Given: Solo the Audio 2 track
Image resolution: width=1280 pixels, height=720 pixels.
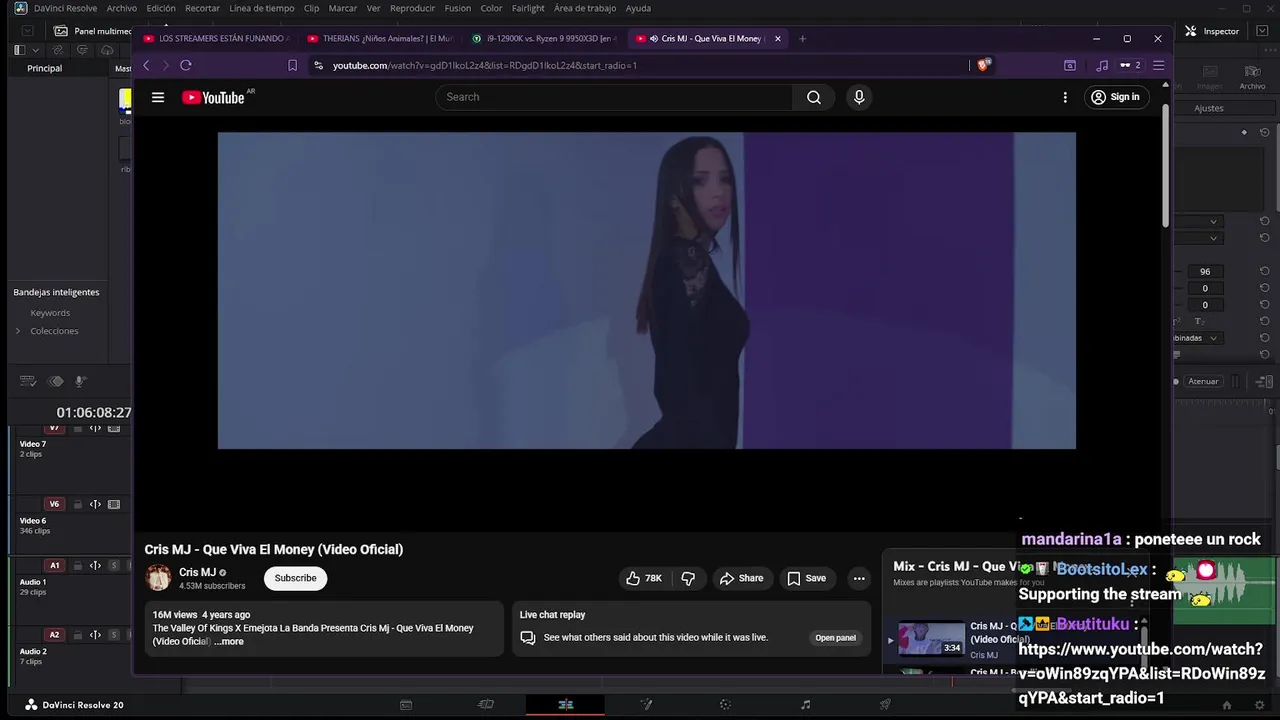Looking at the screenshot, I should (x=114, y=635).
